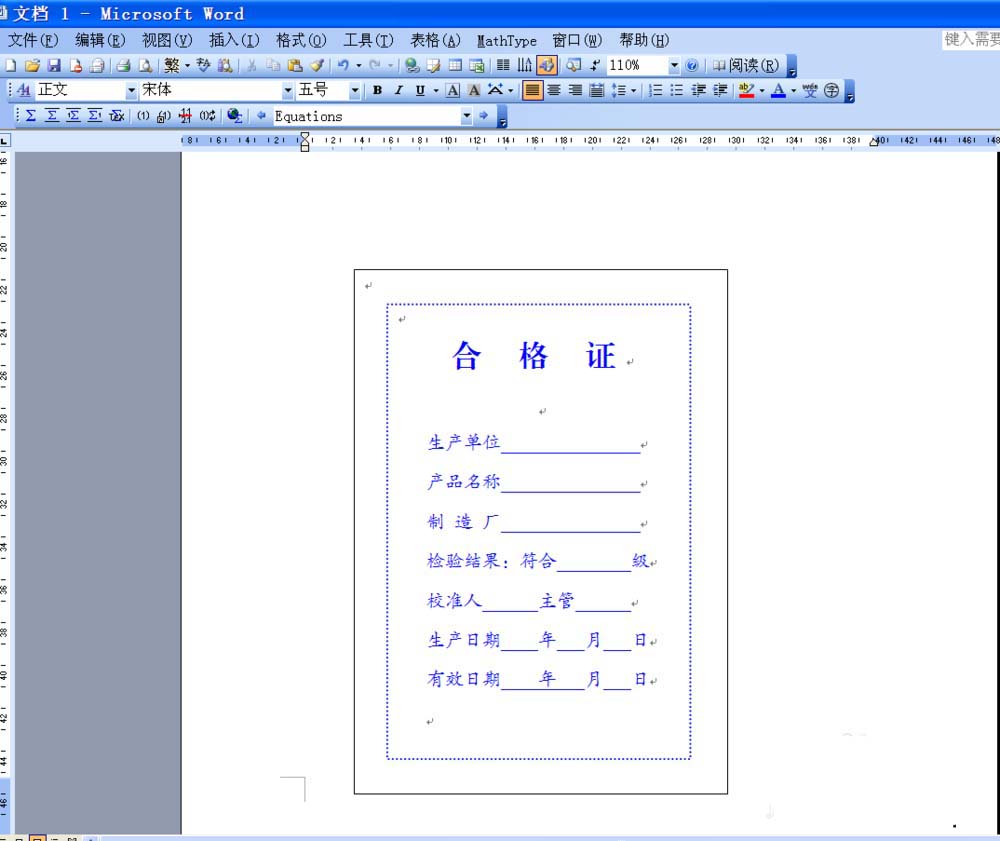Switch to 阅读(R) reading layout
Screen dimensions: 1000x841
[x=746, y=66]
